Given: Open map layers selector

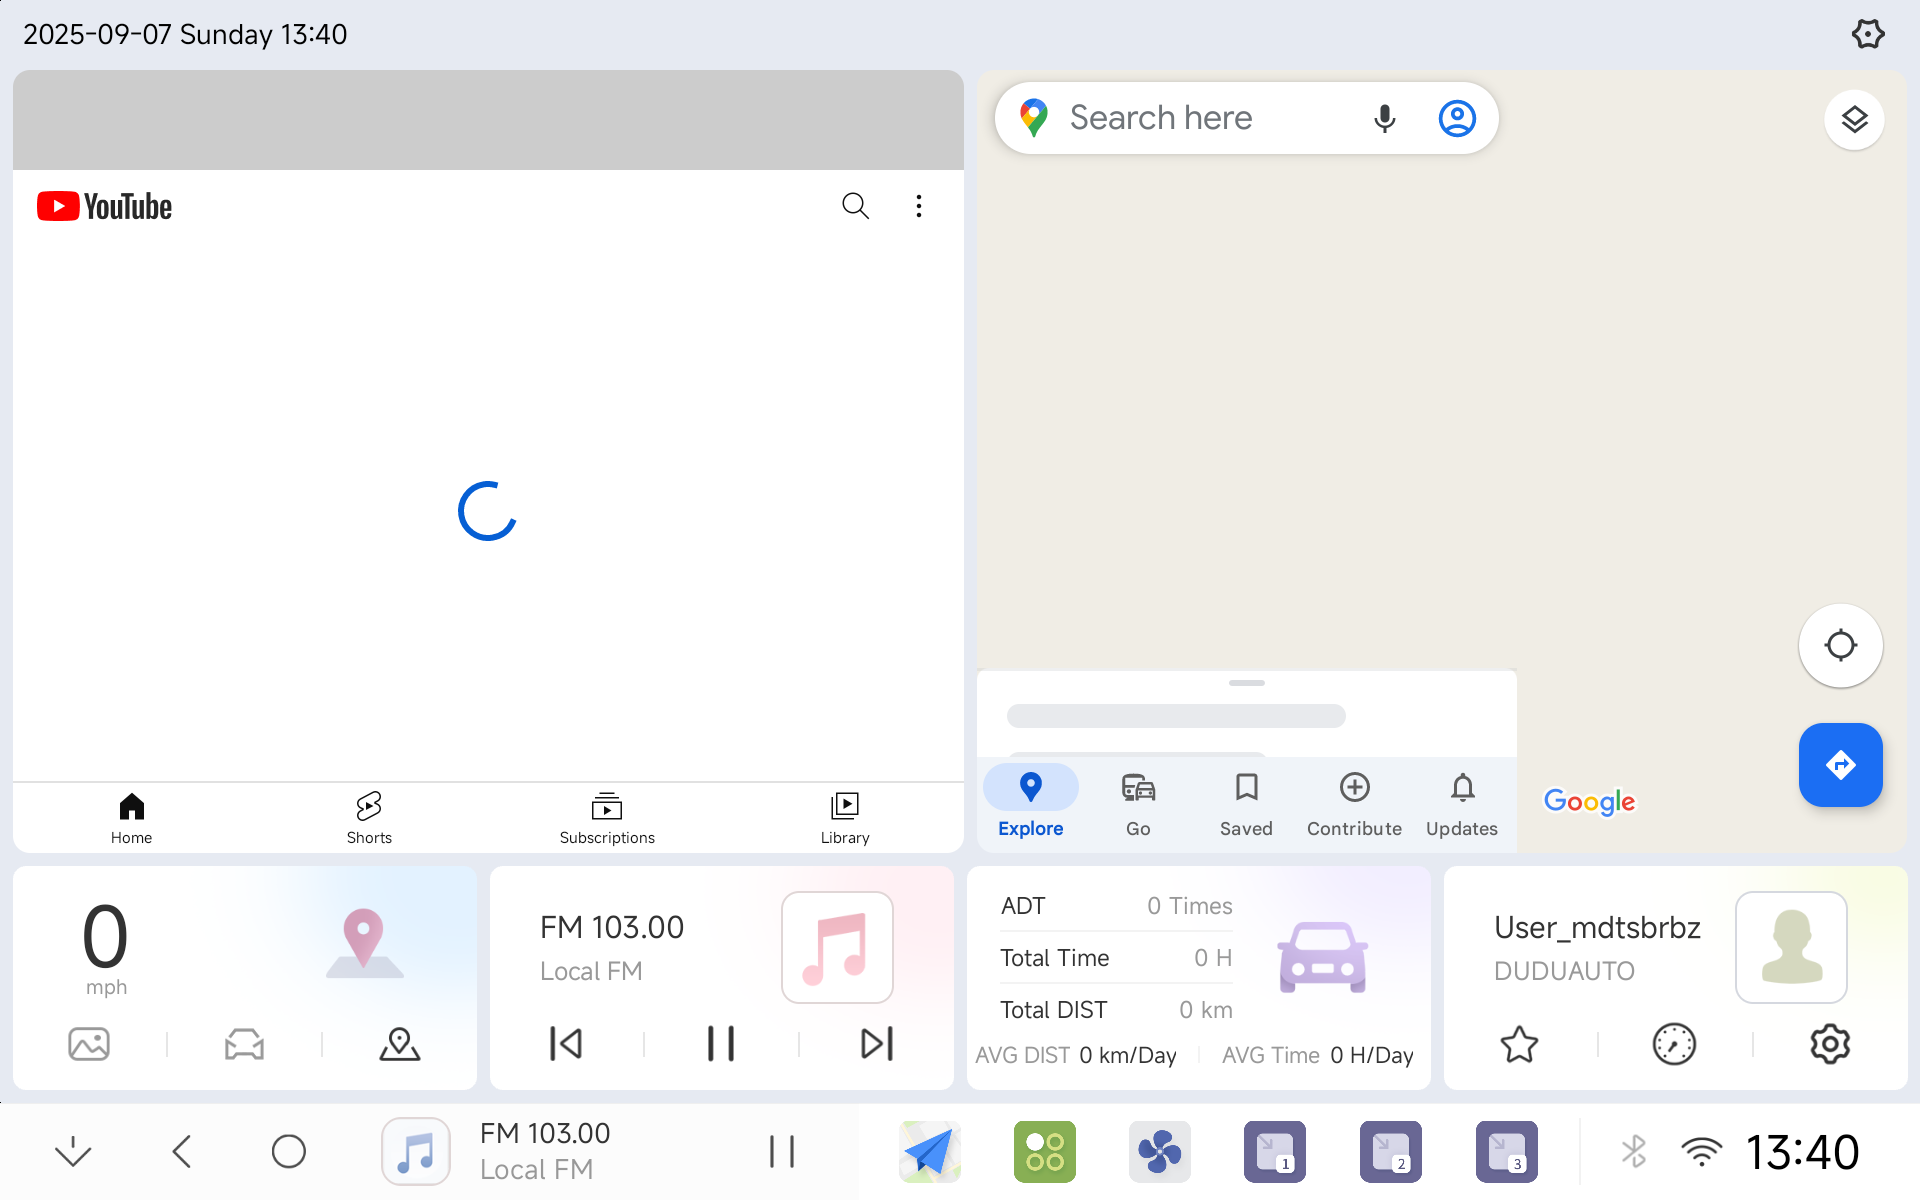Looking at the screenshot, I should [1854, 119].
